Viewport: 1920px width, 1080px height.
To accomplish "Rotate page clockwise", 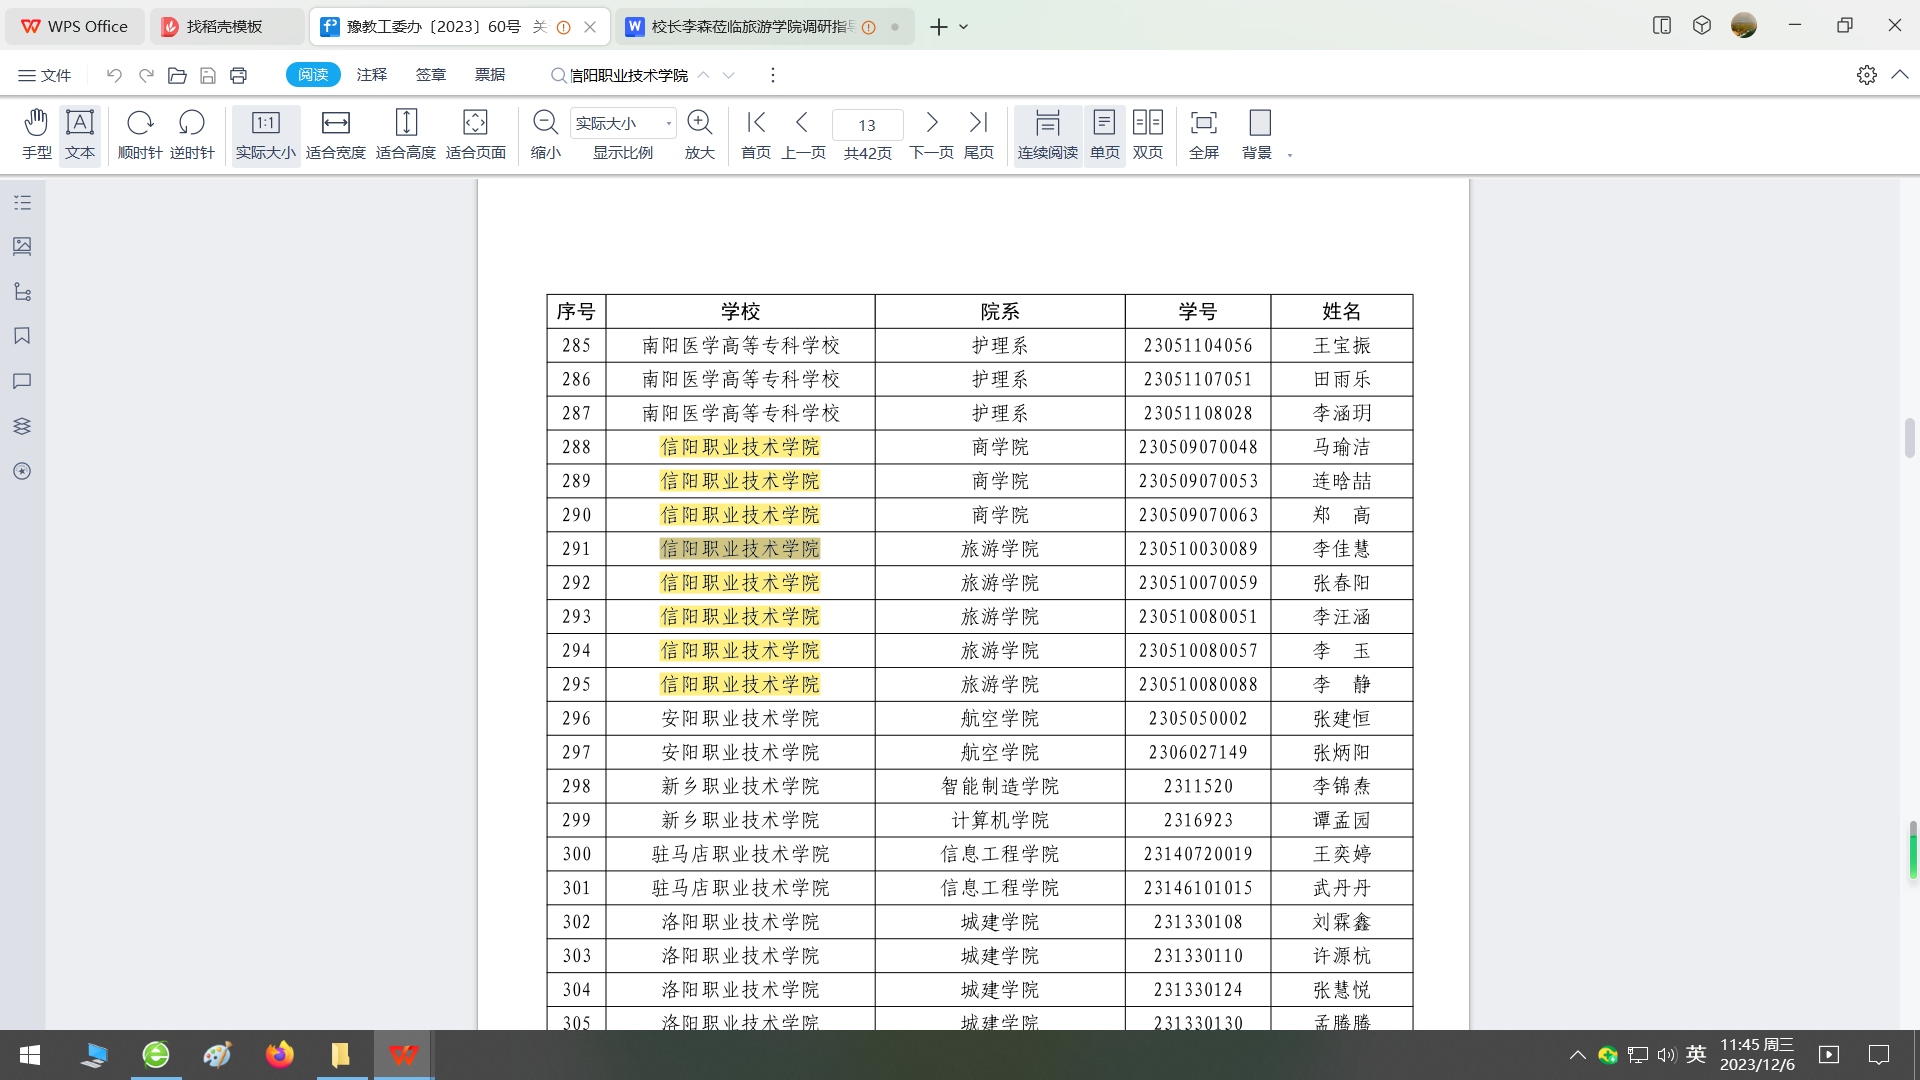I will (x=139, y=134).
